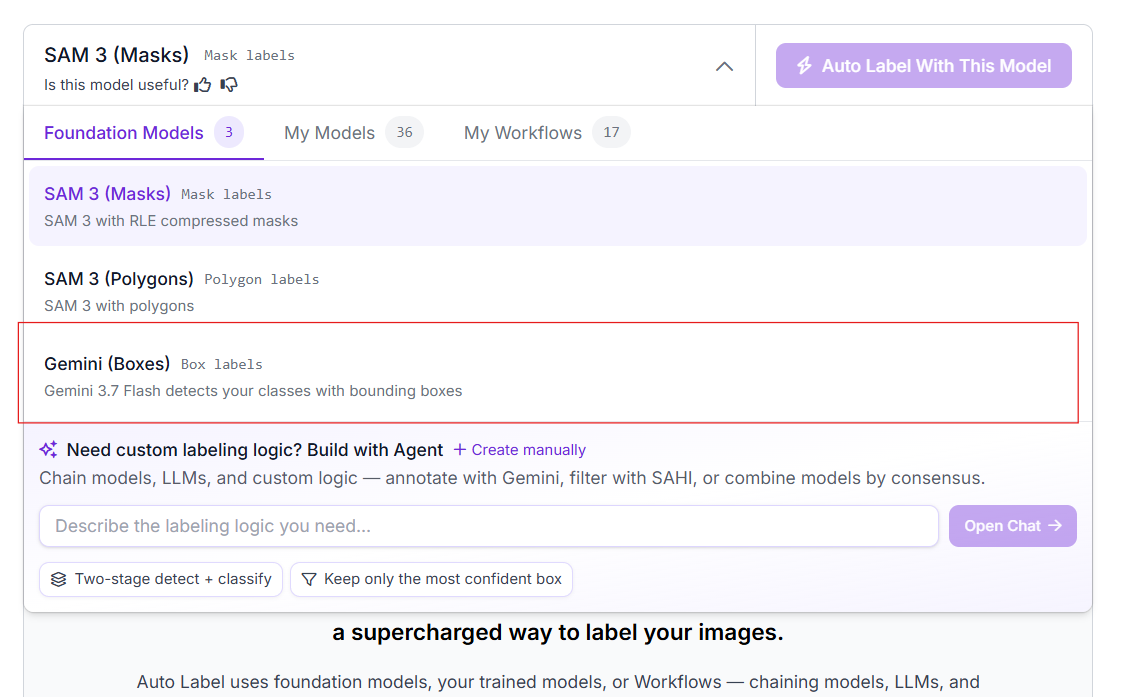Click the 17 count badge on My Workflows
1146x697 pixels.
611,132
